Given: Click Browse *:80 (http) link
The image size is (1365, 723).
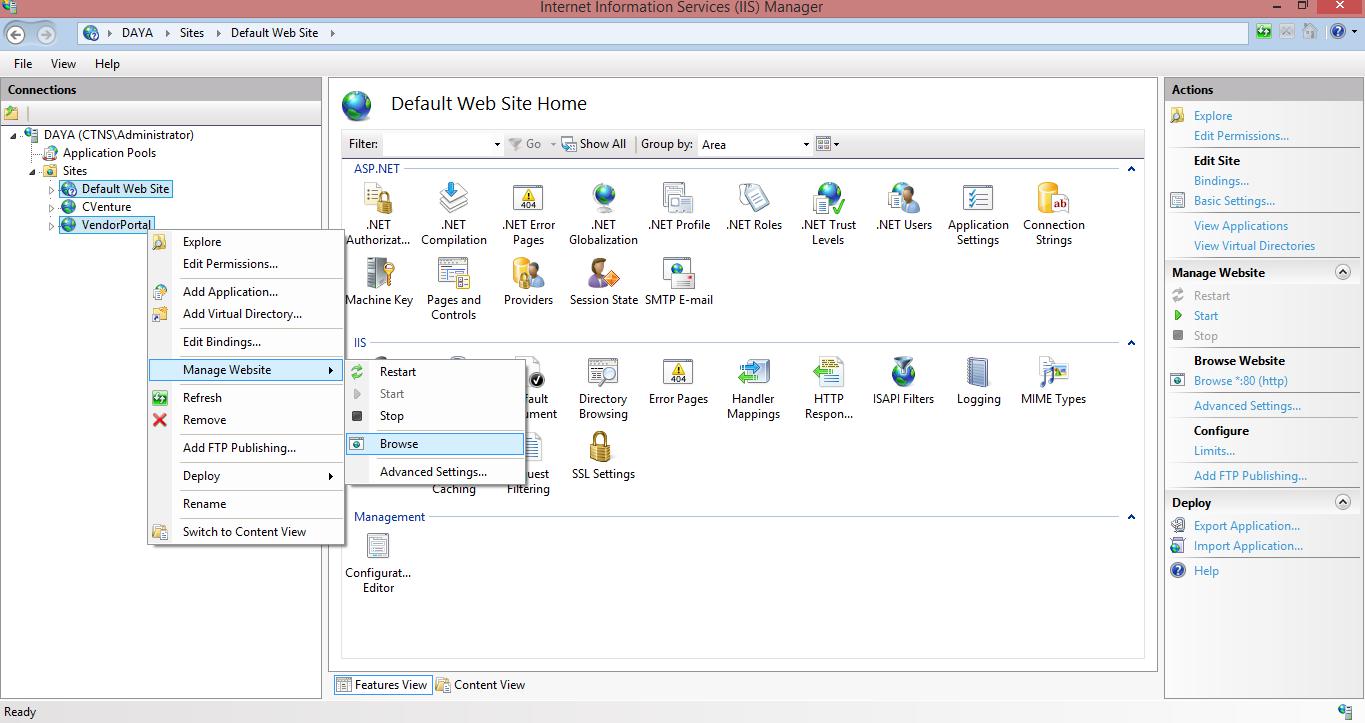Looking at the screenshot, I should click(x=1241, y=381).
